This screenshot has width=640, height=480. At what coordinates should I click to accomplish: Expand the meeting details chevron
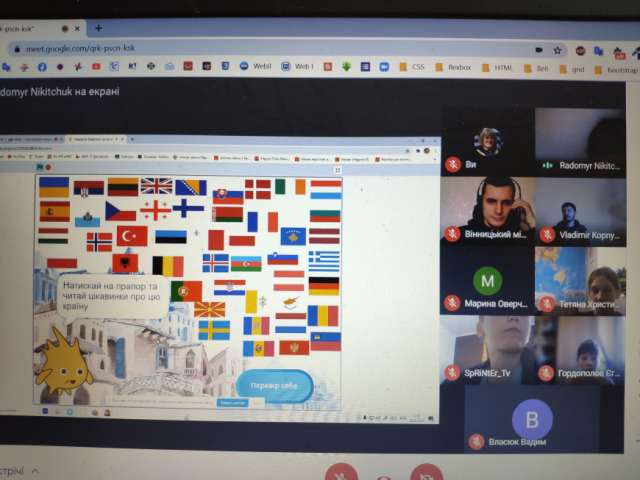point(36,469)
